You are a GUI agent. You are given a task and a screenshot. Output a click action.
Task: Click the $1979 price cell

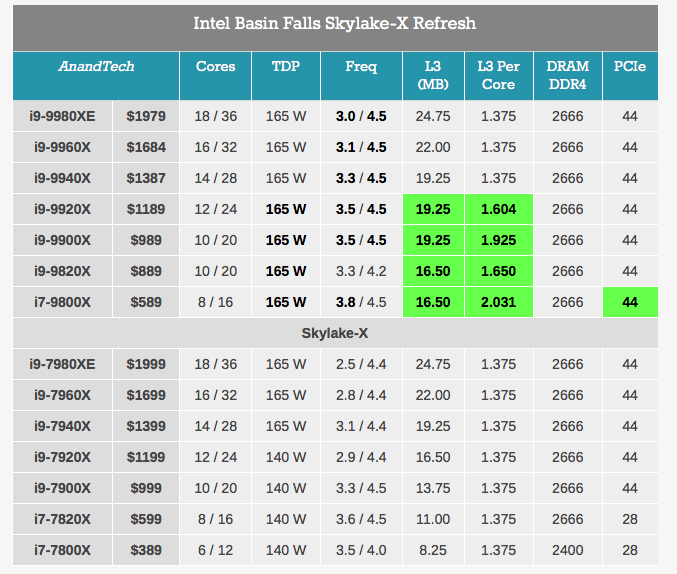coord(146,116)
